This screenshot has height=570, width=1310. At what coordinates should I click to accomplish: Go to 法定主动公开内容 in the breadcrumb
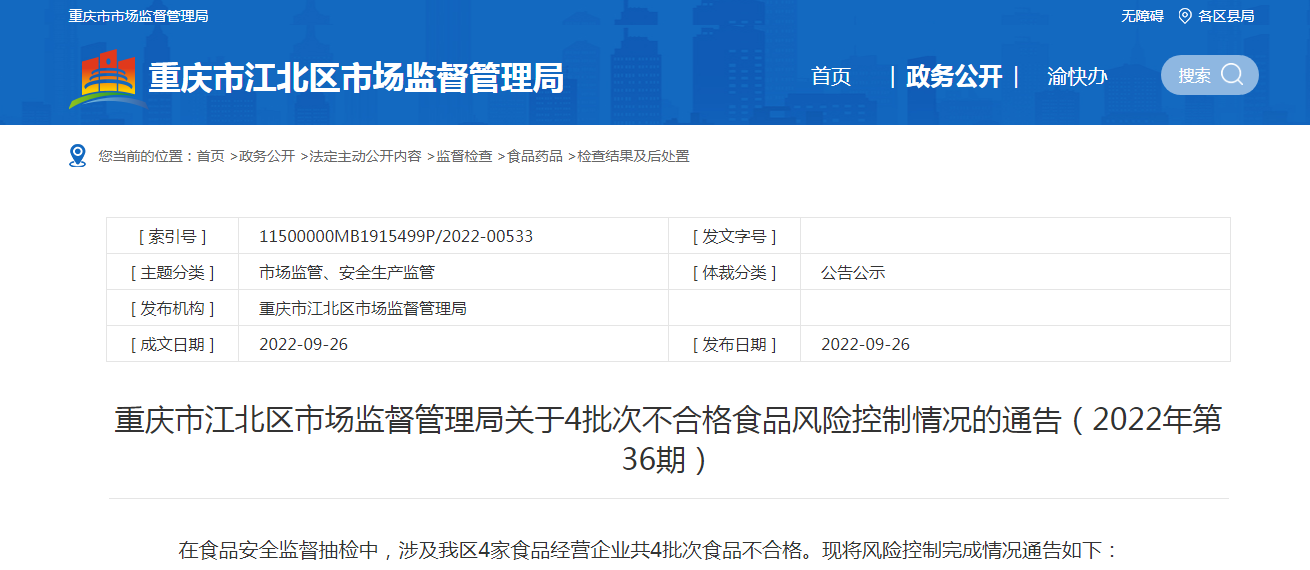tap(365, 156)
